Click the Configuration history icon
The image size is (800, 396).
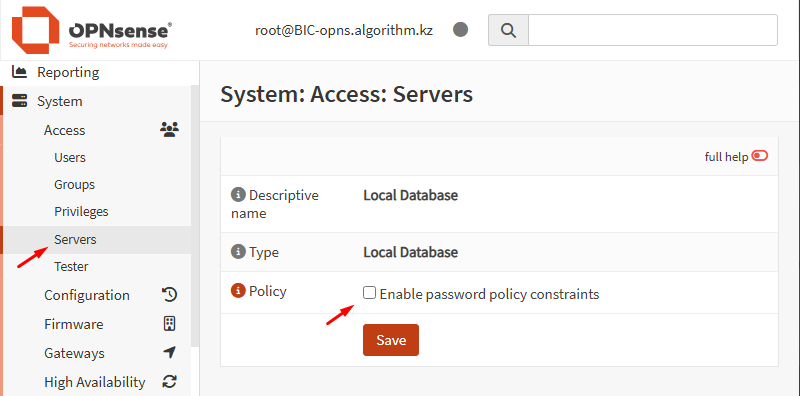pos(169,295)
